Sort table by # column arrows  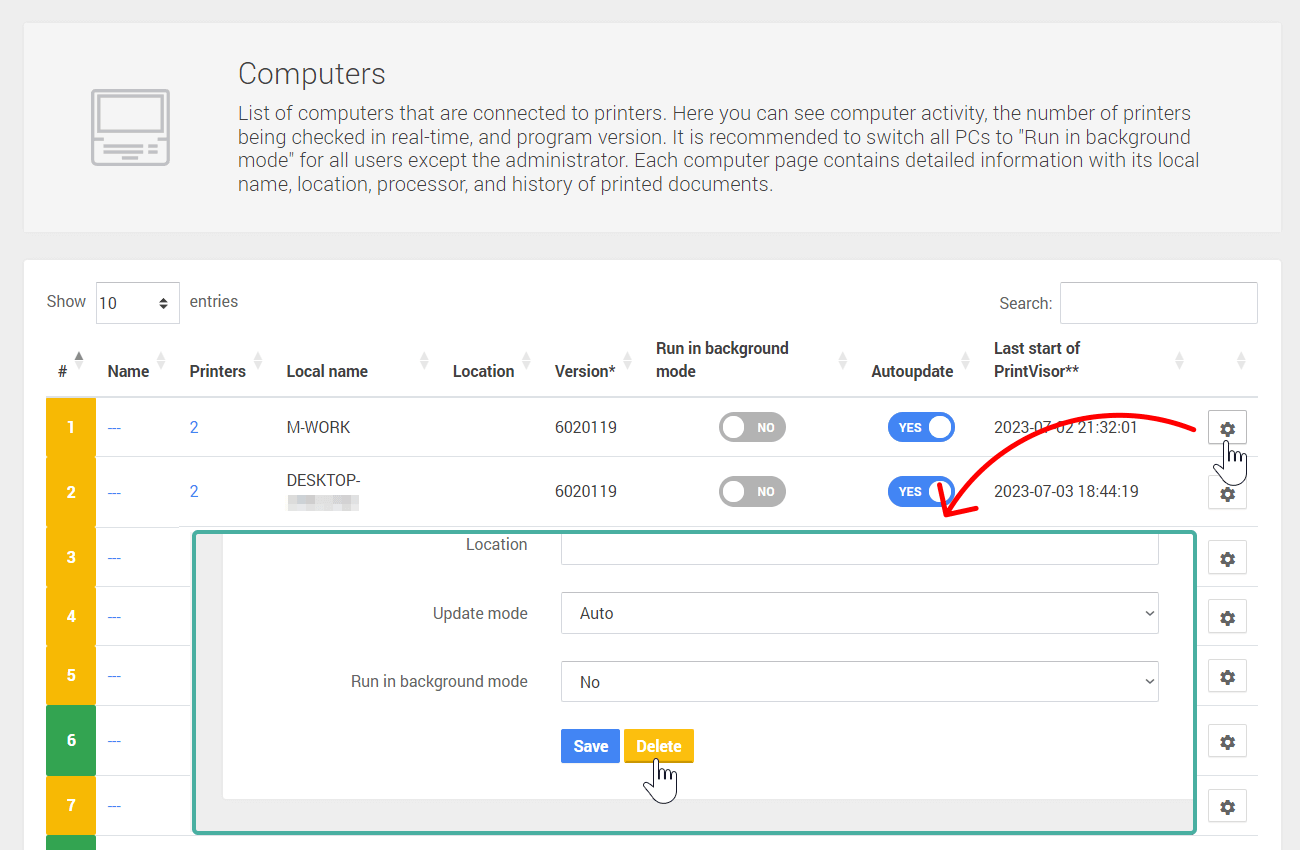(x=79, y=360)
